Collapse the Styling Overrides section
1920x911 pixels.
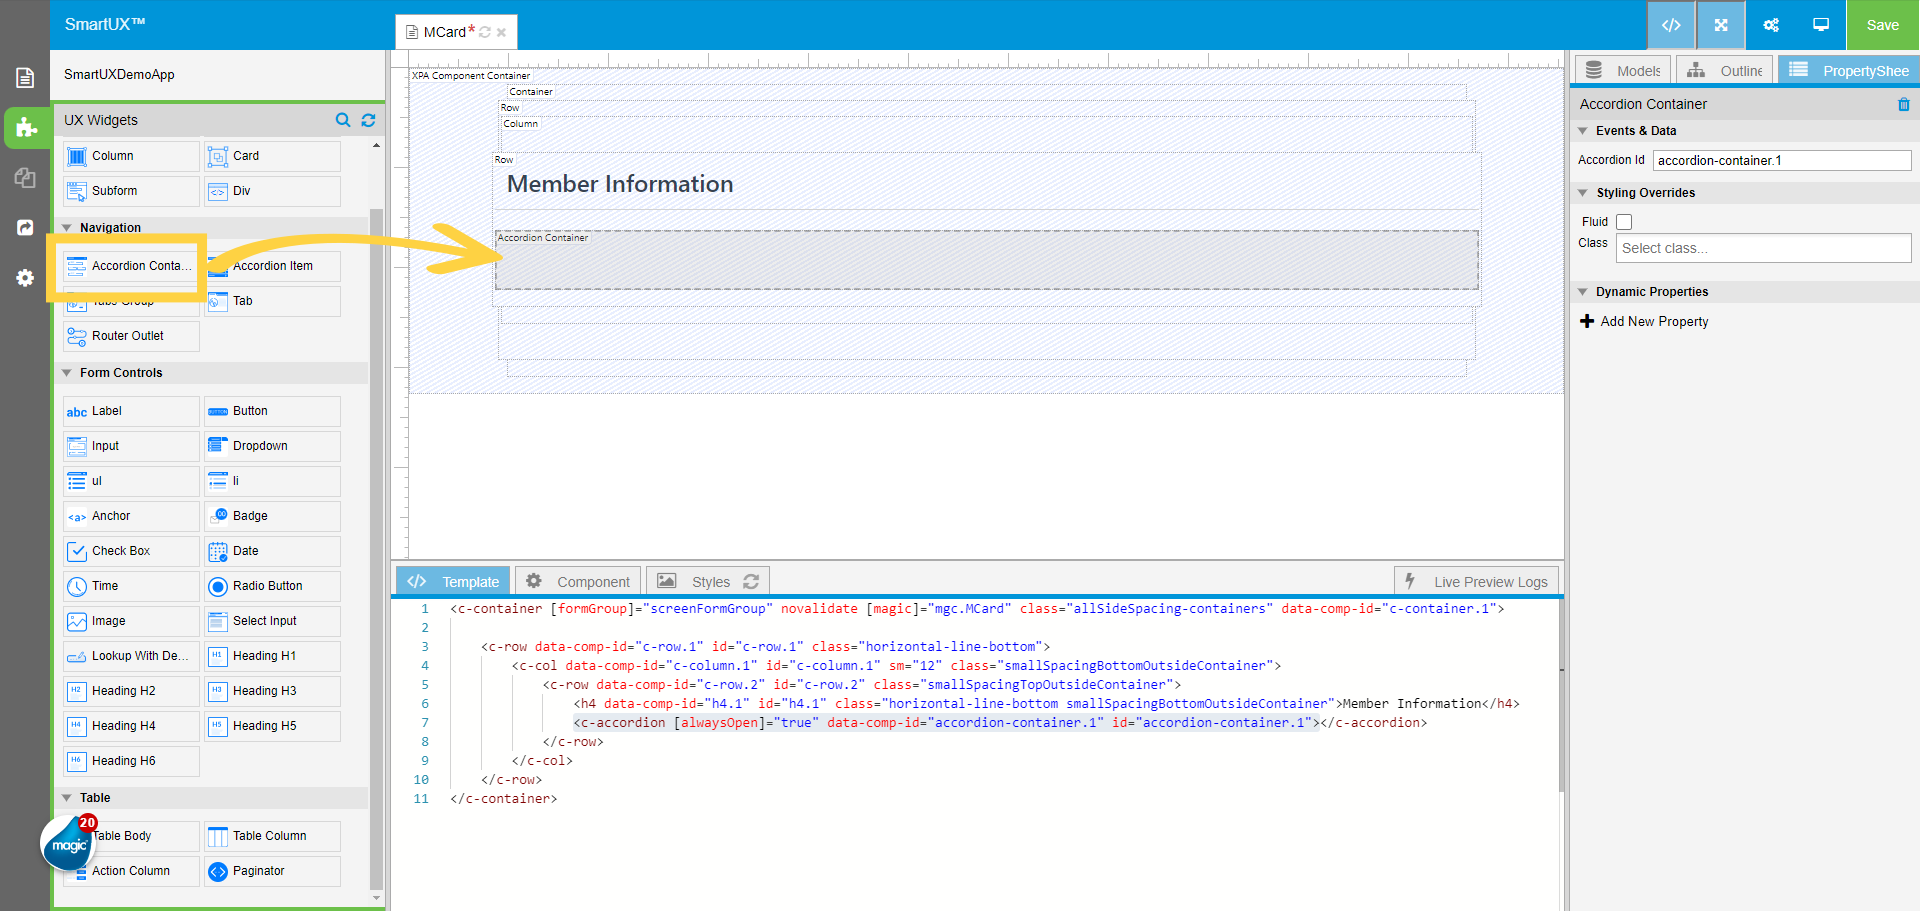pos(1583,193)
